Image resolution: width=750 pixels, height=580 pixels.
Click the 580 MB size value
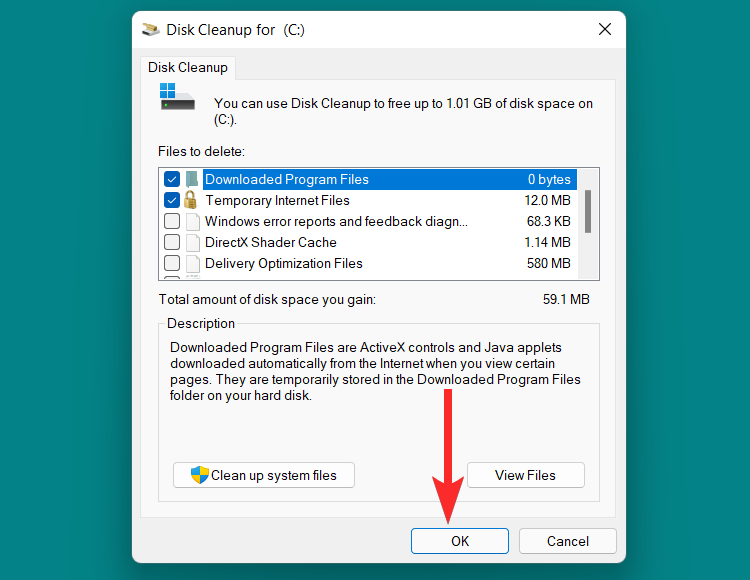click(549, 263)
